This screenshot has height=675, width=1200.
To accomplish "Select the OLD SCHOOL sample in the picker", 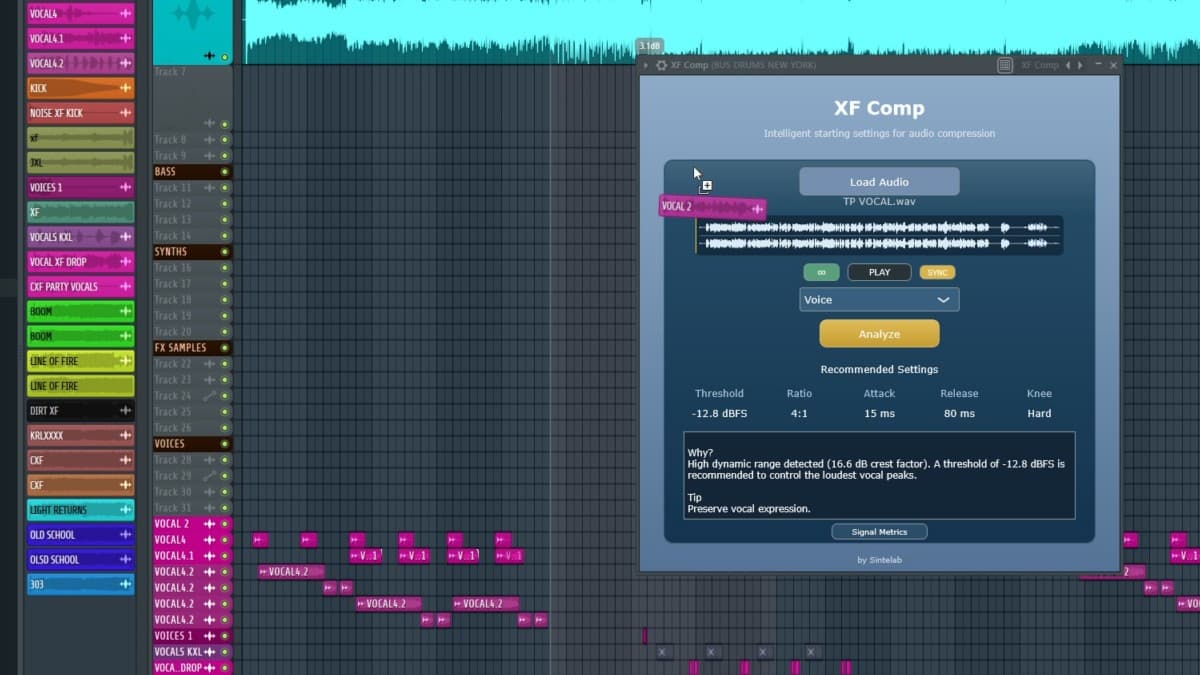I will pos(80,535).
